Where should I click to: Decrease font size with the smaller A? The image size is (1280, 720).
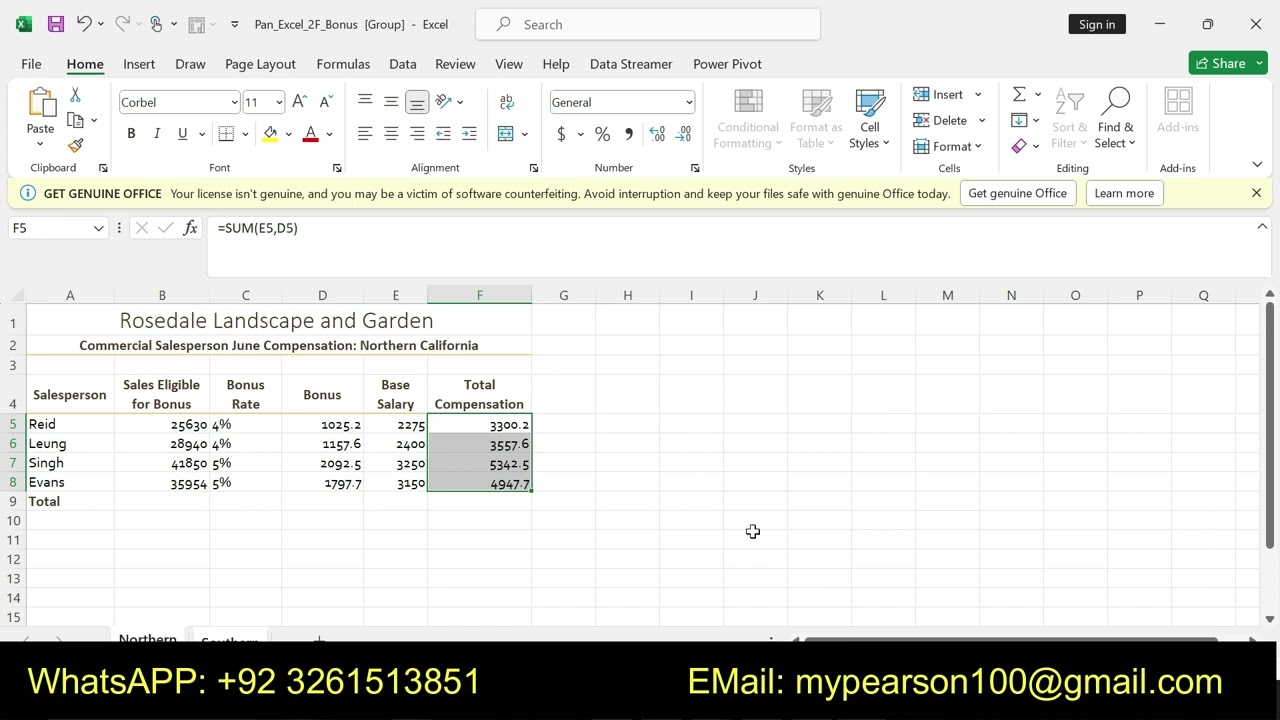click(325, 102)
